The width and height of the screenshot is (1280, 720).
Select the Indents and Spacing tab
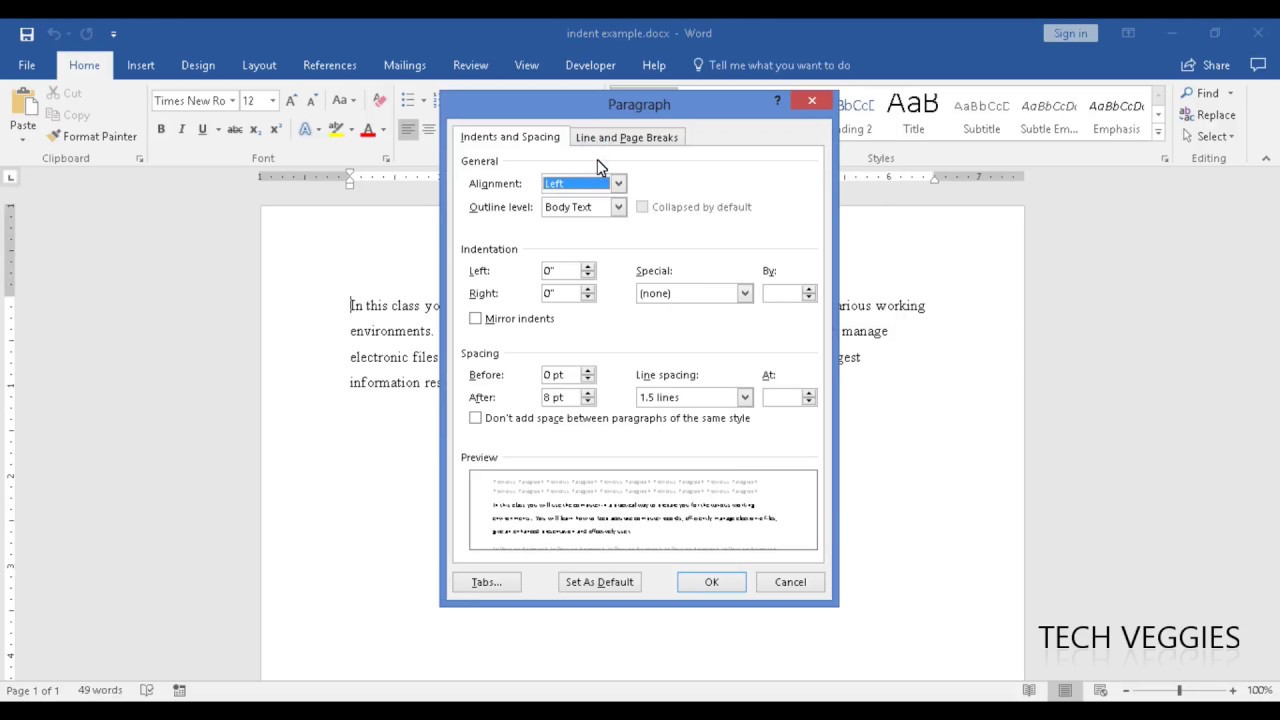coord(510,136)
